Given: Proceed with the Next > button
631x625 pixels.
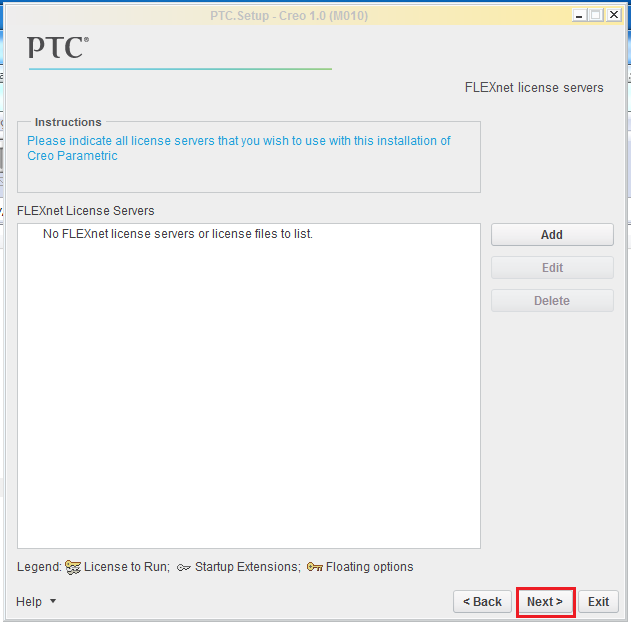Looking at the screenshot, I should 545,602.
